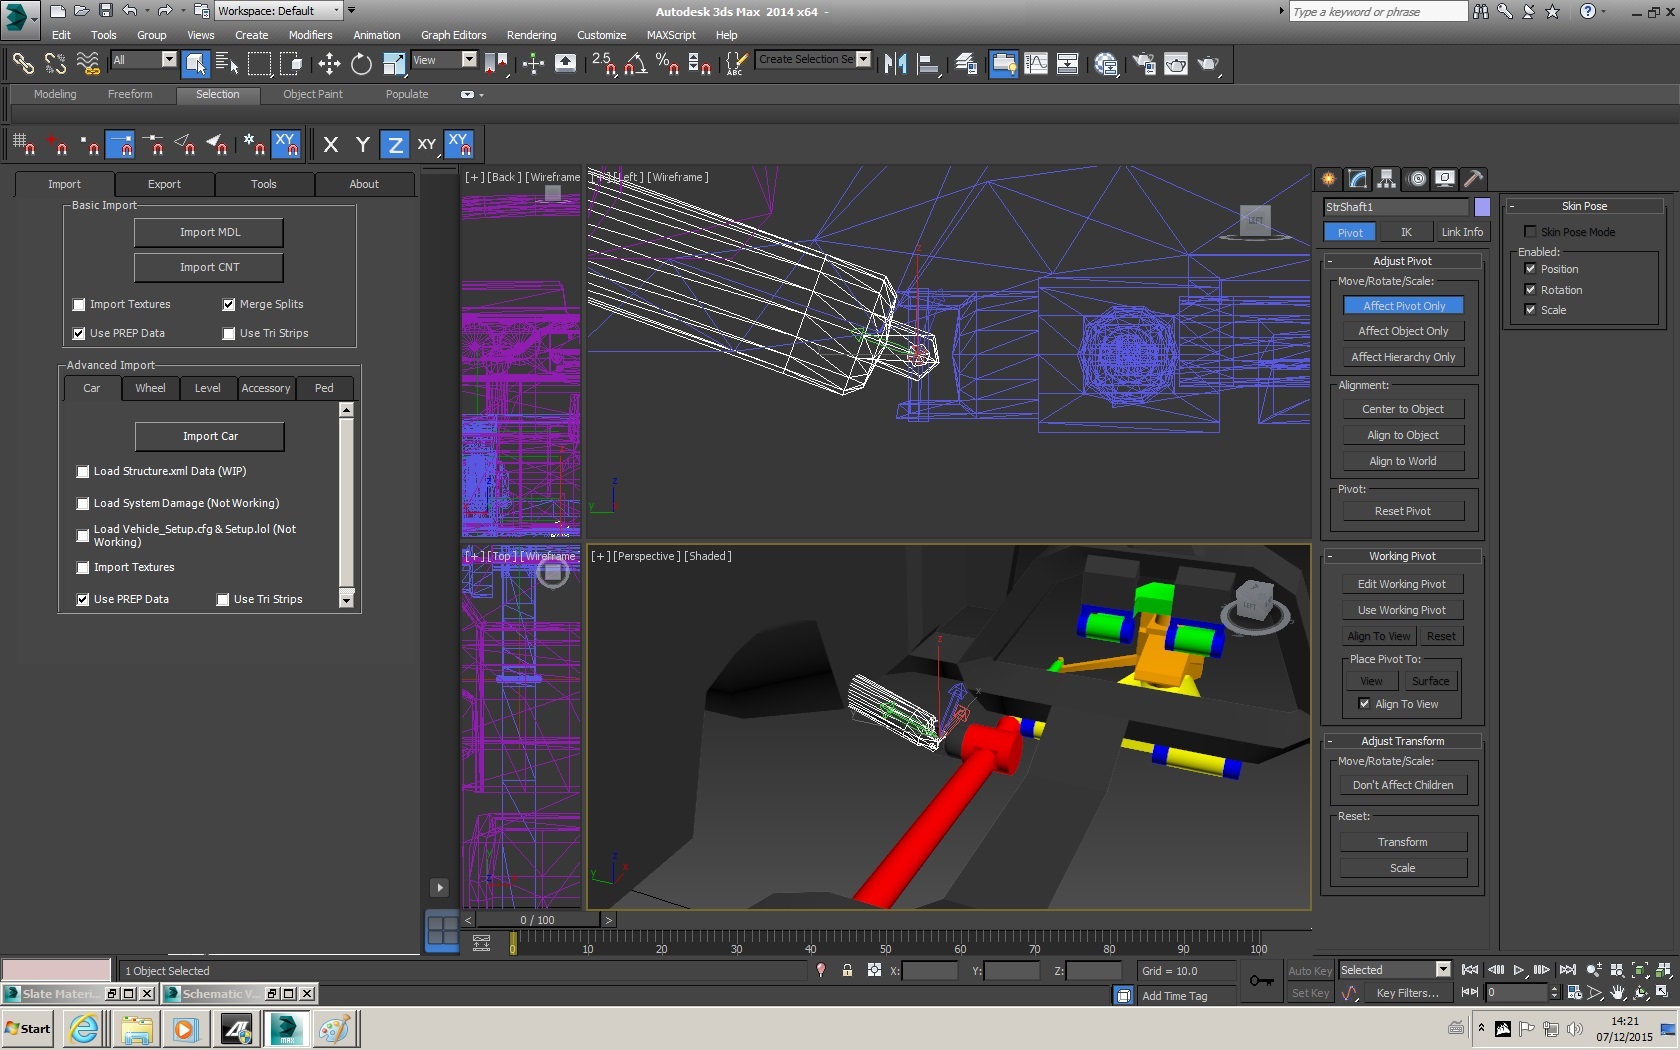Open the MAXScript menu

point(670,35)
